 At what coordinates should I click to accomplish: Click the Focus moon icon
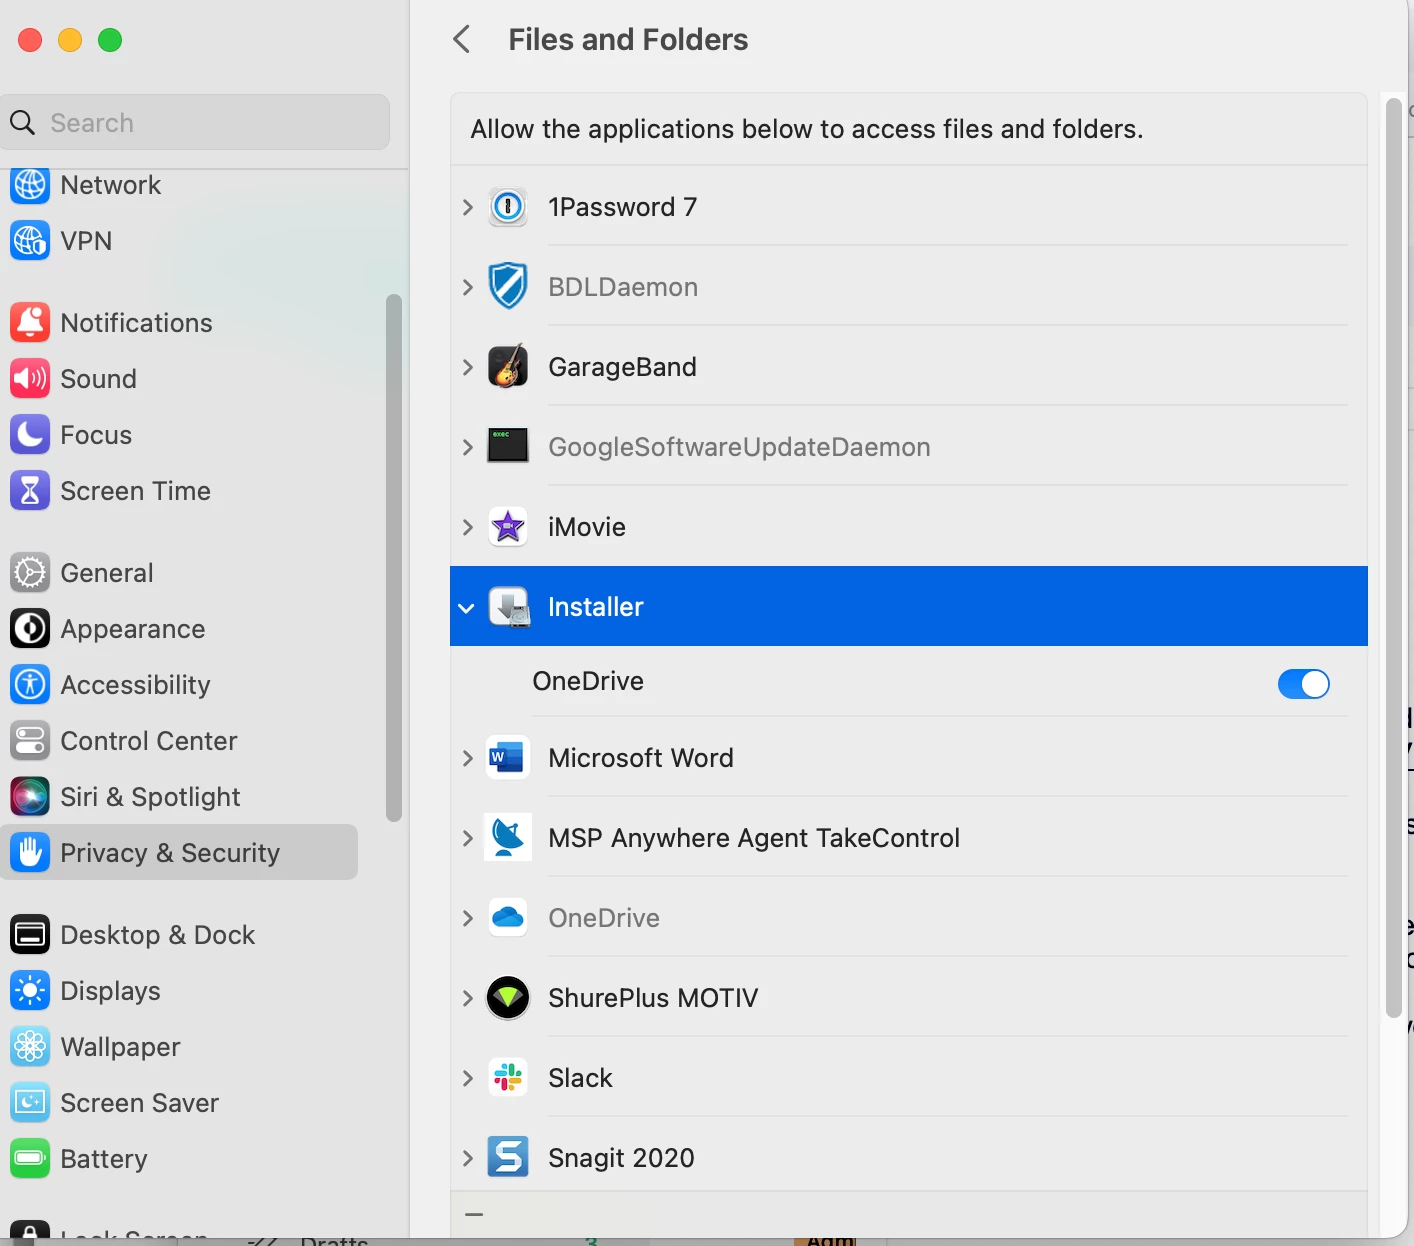click(30, 435)
